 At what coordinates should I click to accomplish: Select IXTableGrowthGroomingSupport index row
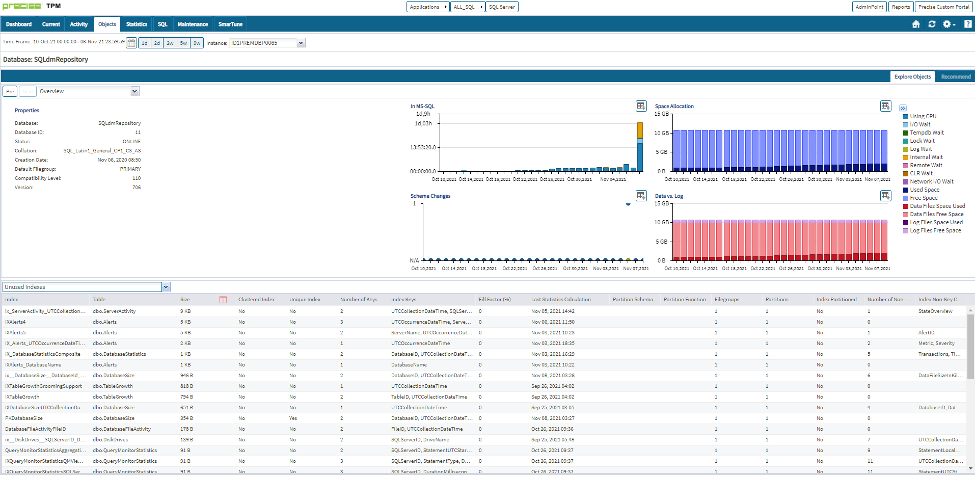point(484,386)
